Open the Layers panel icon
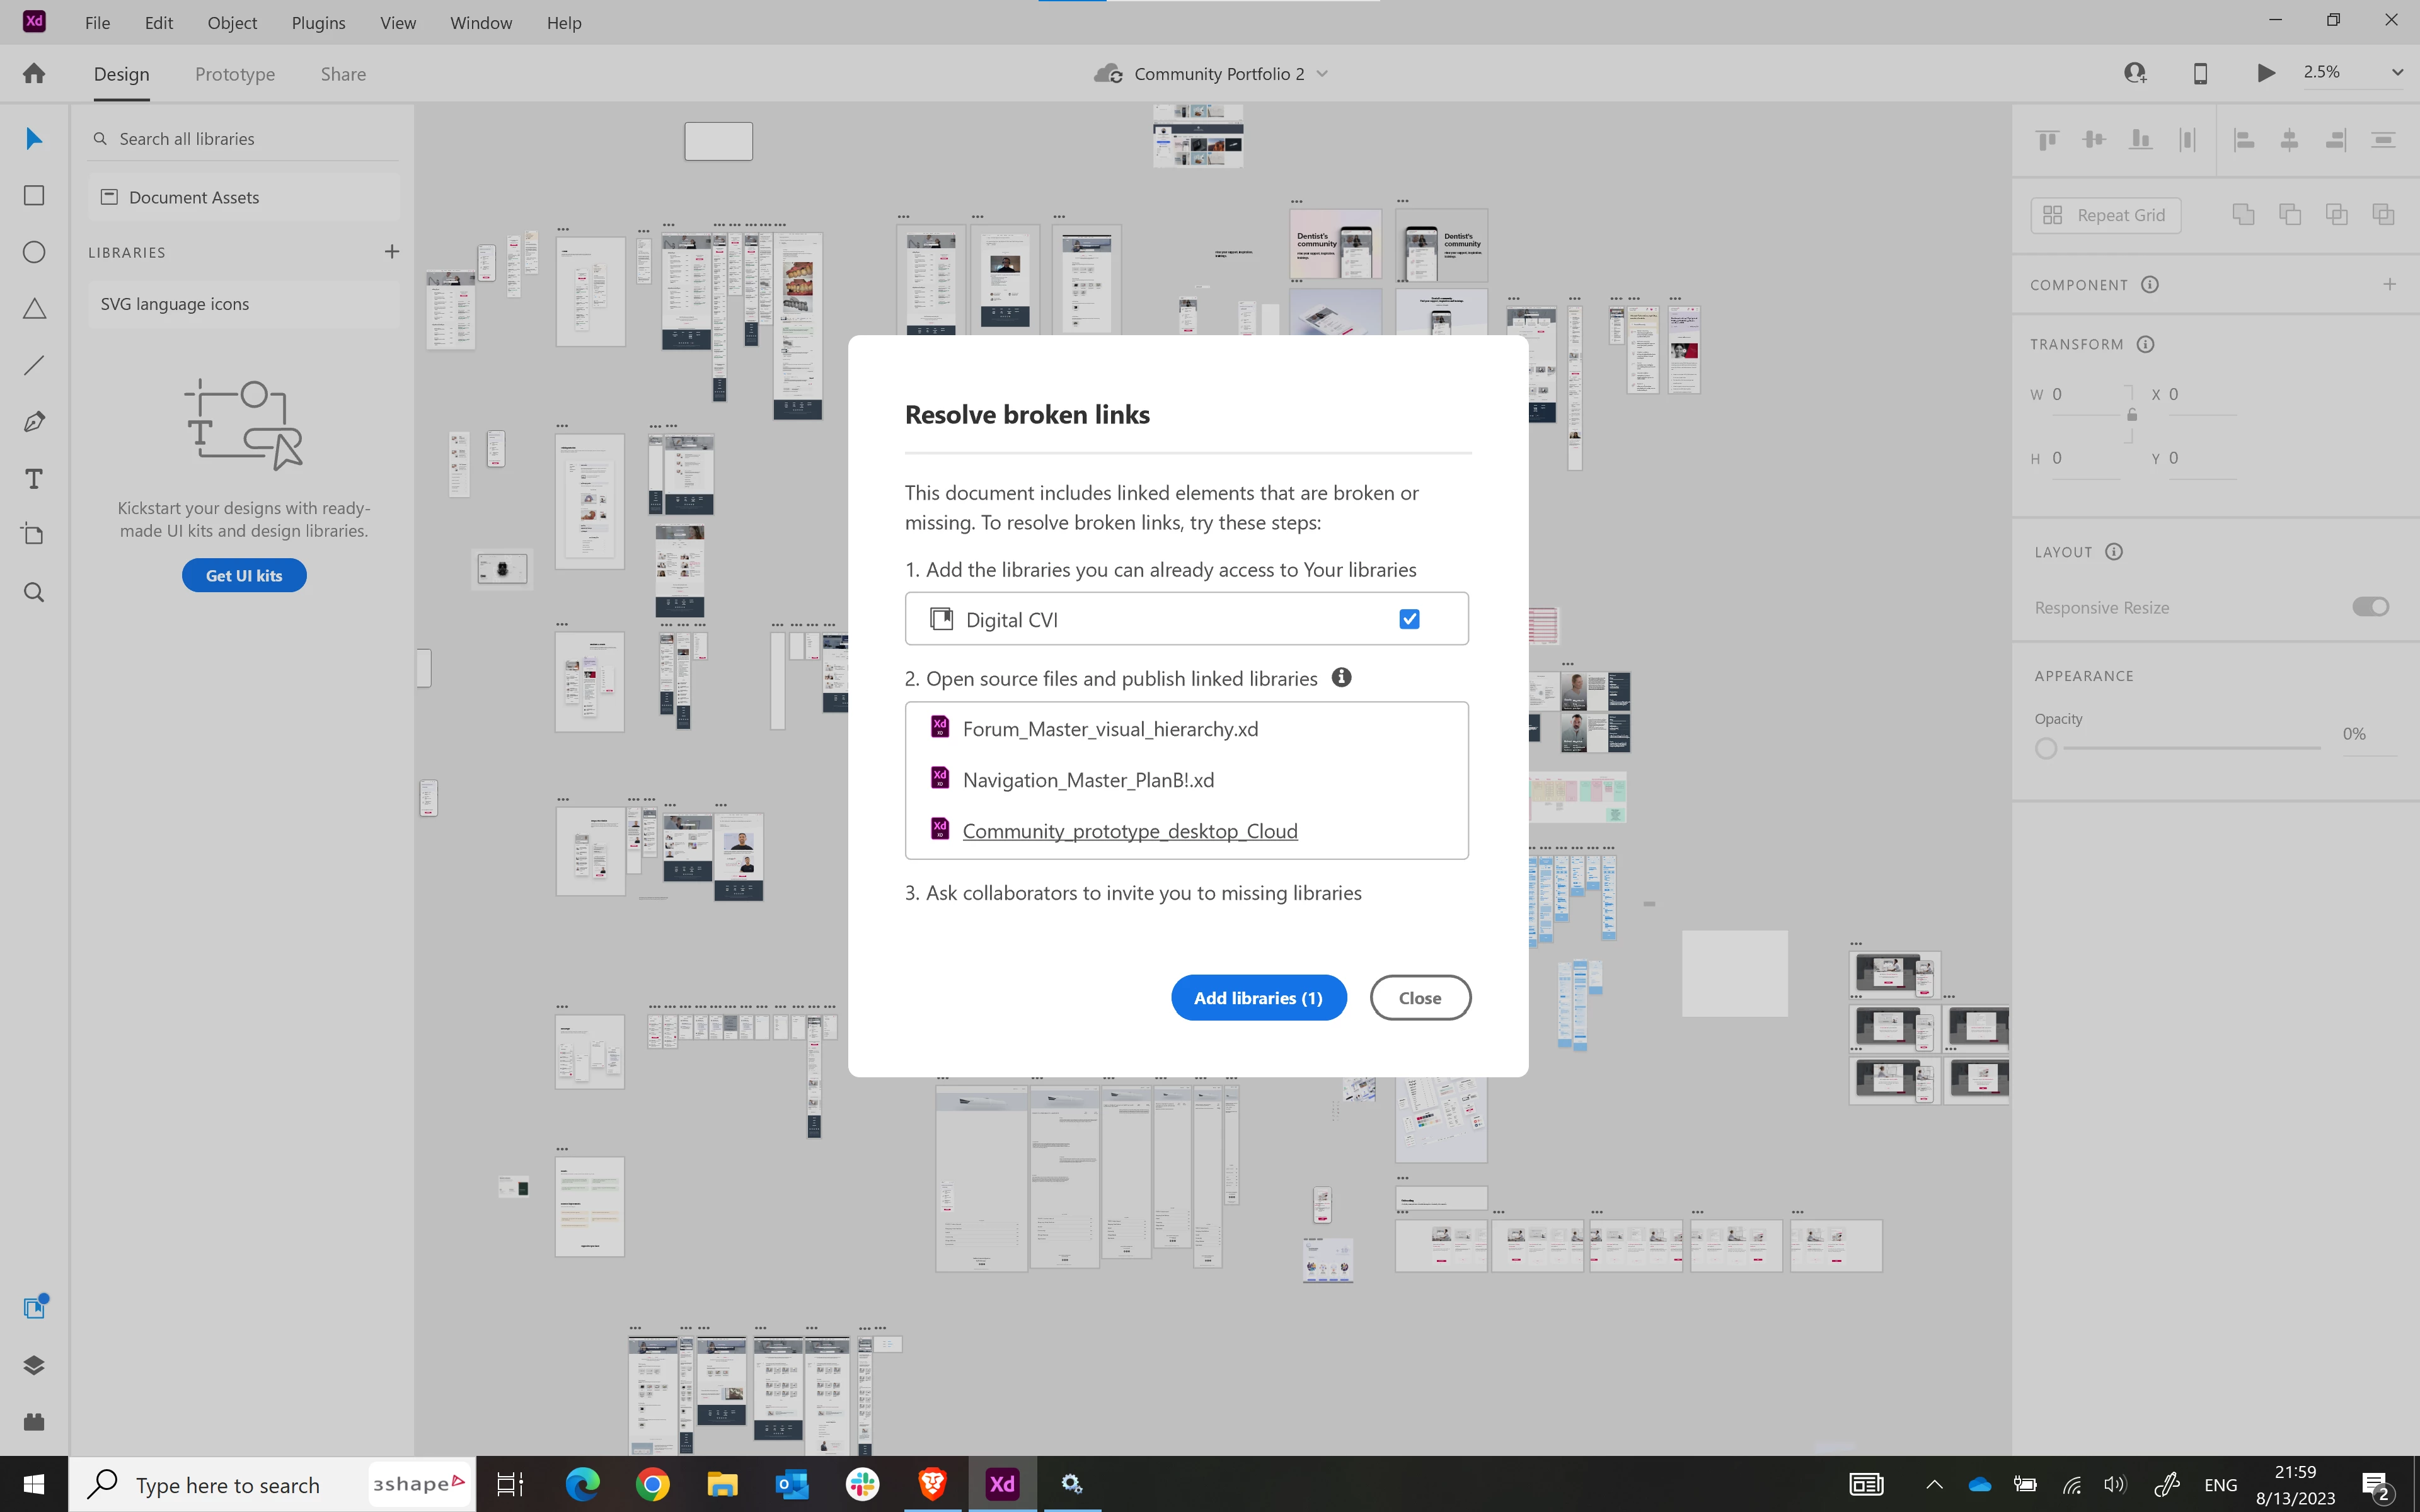 pyautogui.click(x=34, y=1365)
